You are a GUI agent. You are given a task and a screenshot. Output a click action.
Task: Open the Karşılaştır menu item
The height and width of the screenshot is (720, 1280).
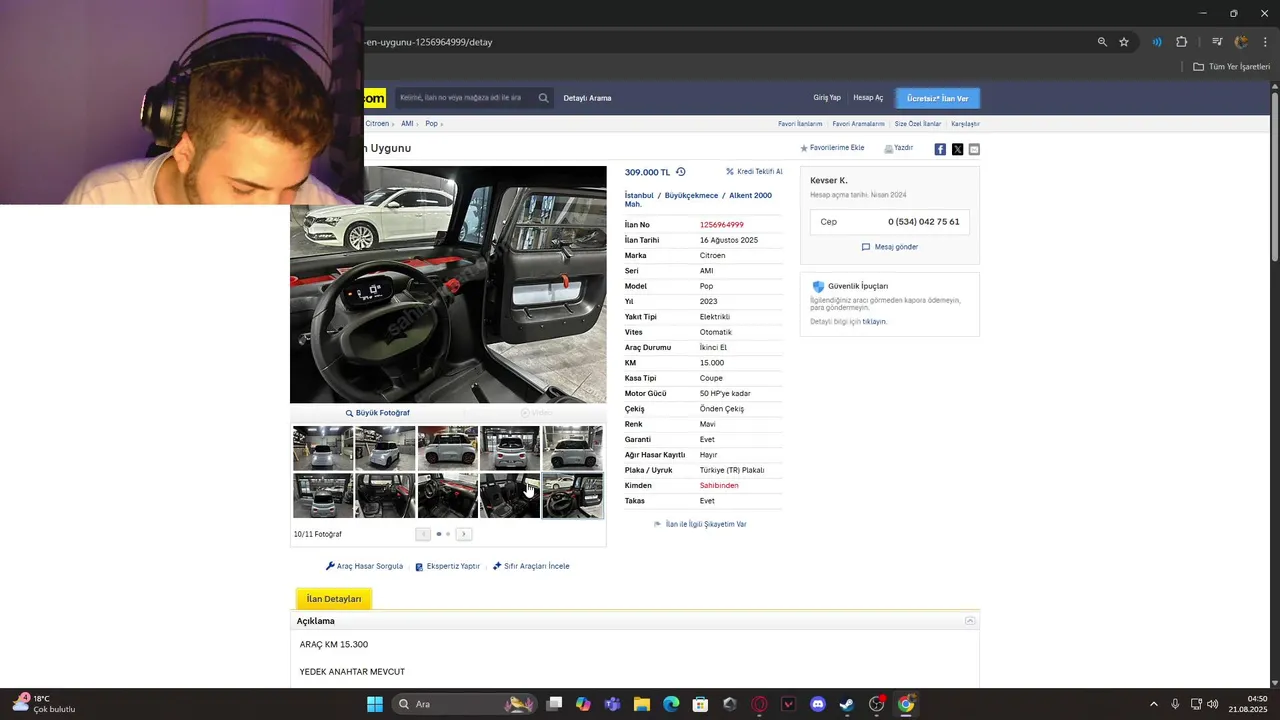click(964, 124)
